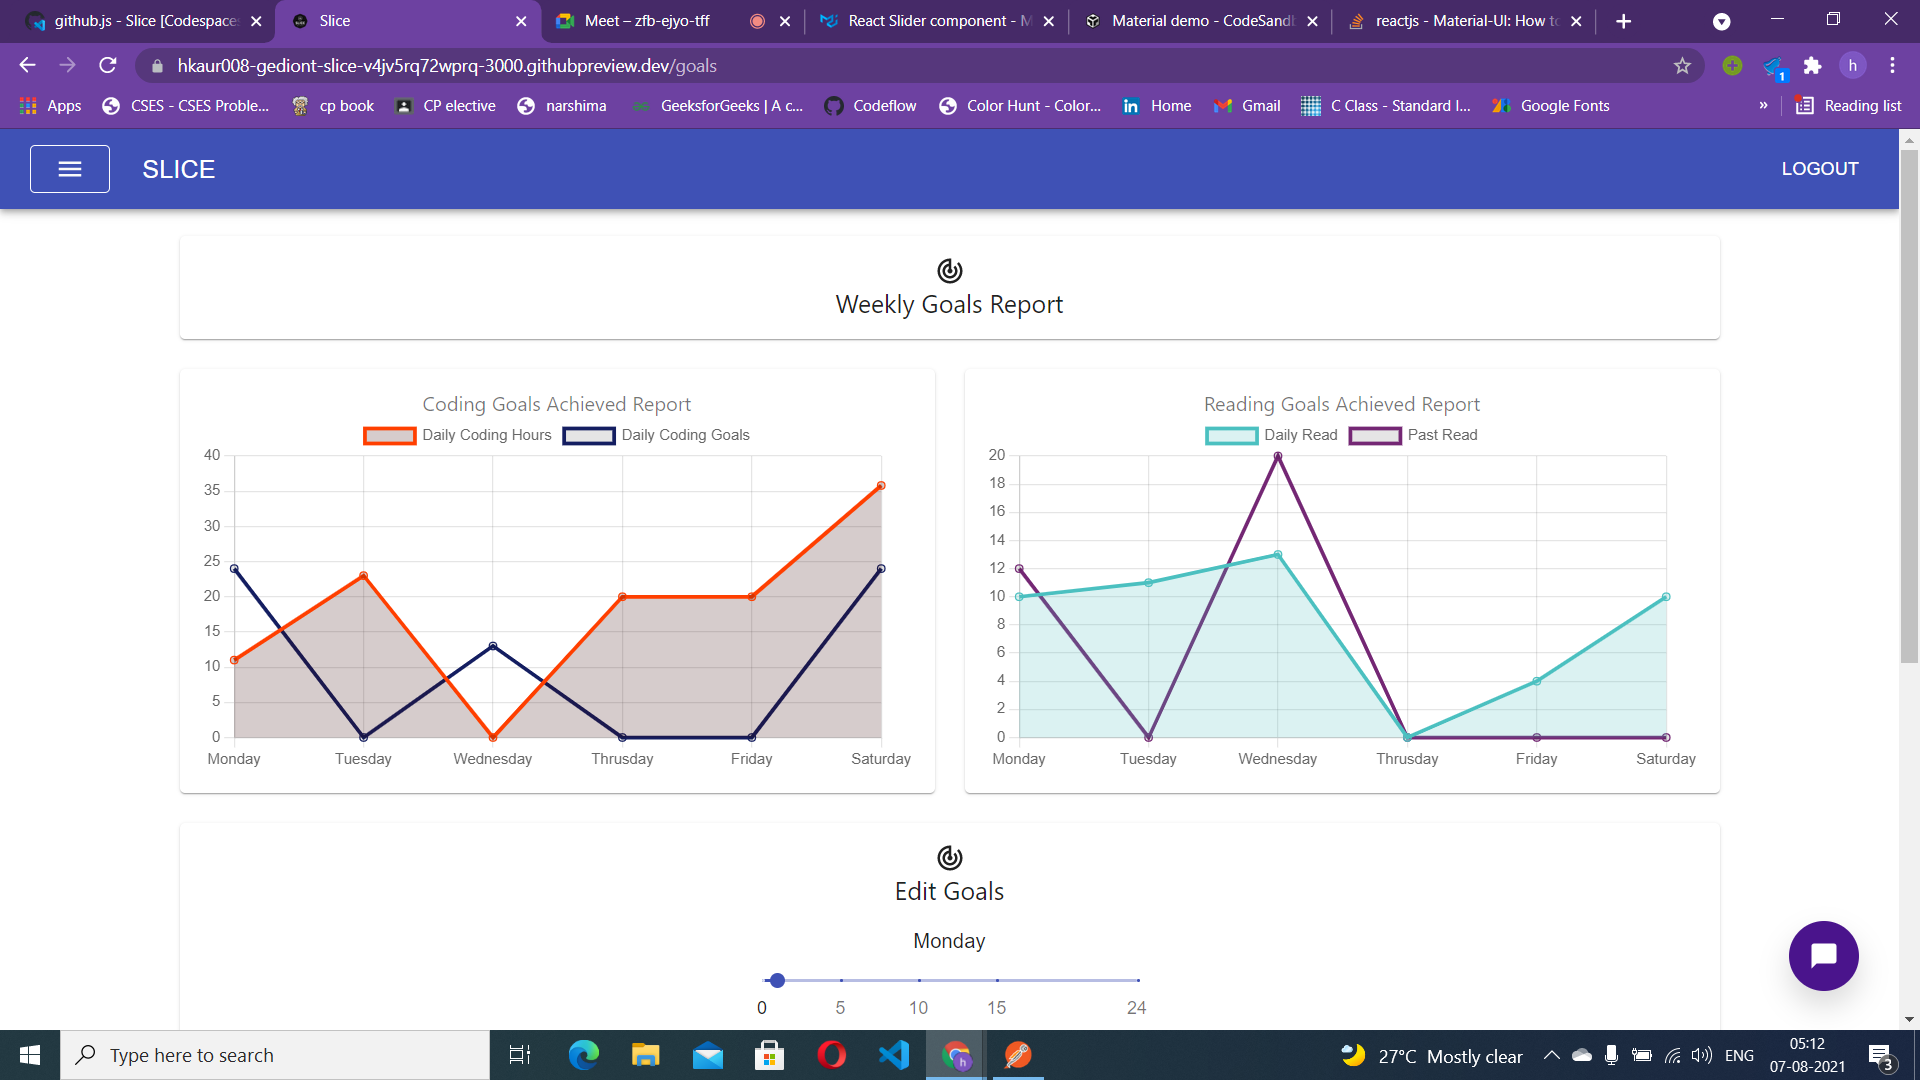Expand hidden bookmarks overflow chevron
Viewport: 1920px width, 1080px height.
point(1763,106)
